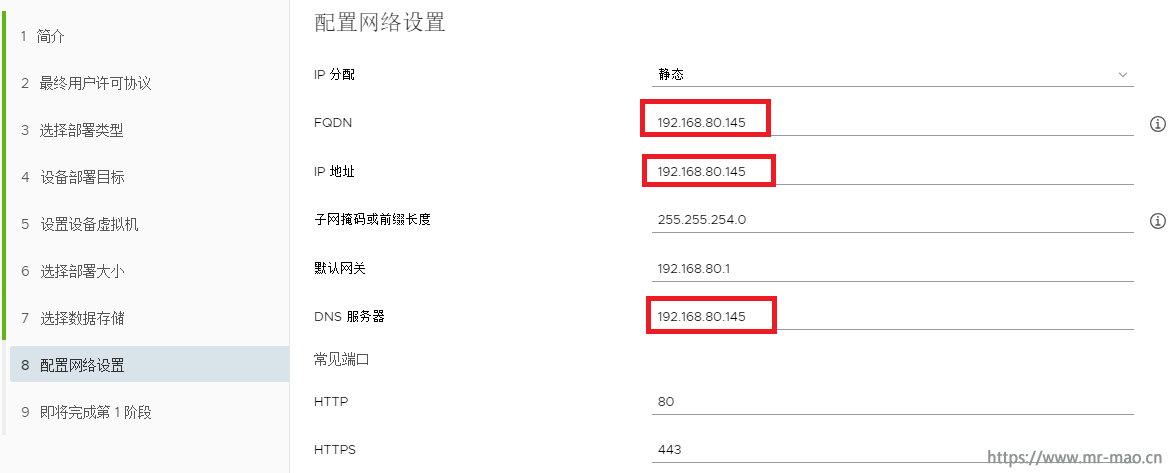The height and width of the screenshot is (473, 1170).
Task: Click the FQDN input field
Action: tap(892, 123)
